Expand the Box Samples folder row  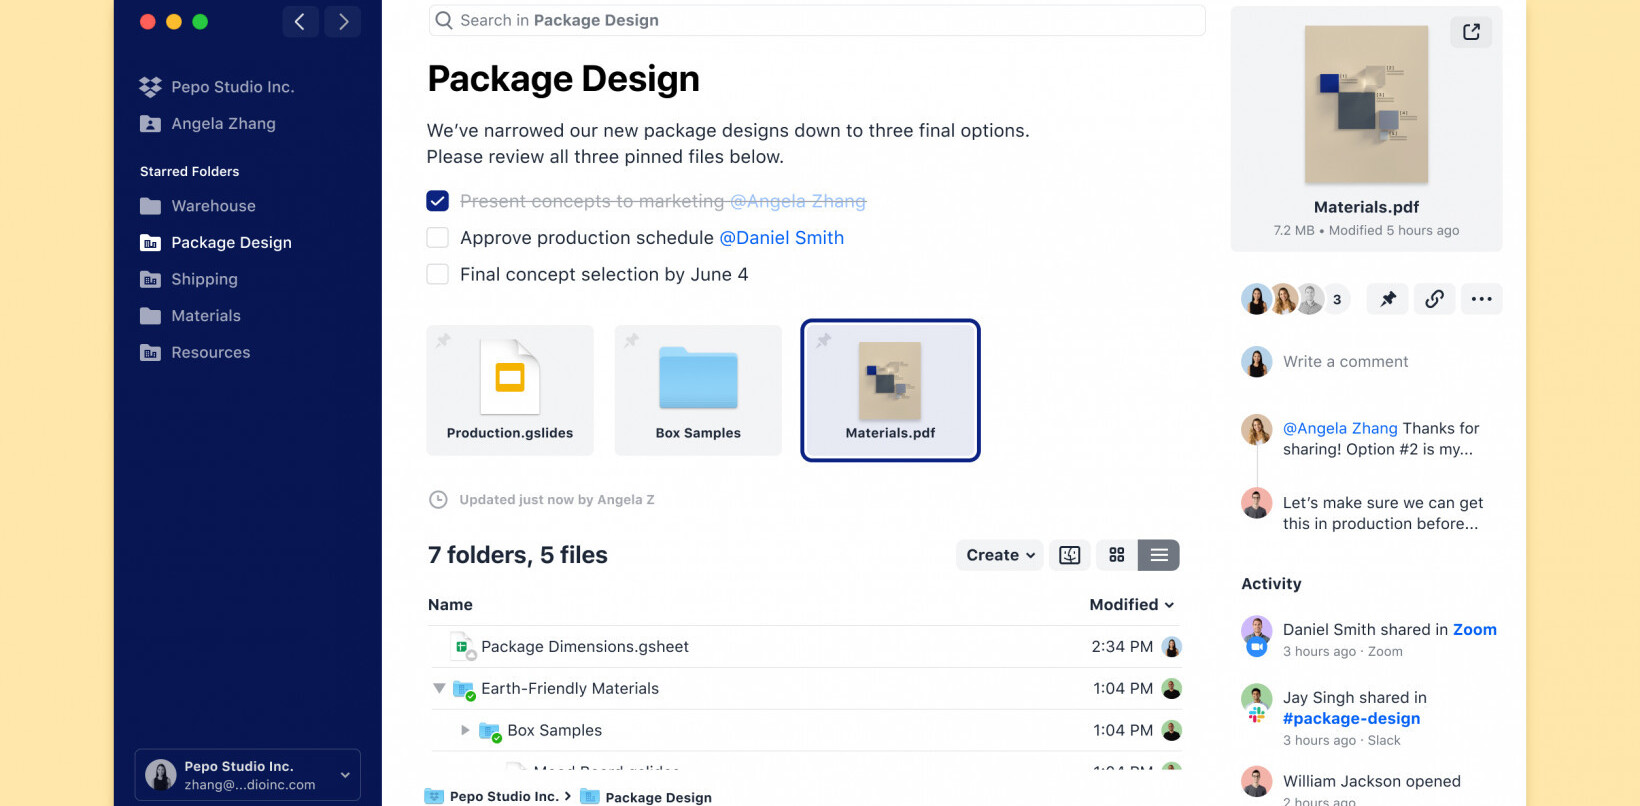pyautogui.click(x=465, y=731)
